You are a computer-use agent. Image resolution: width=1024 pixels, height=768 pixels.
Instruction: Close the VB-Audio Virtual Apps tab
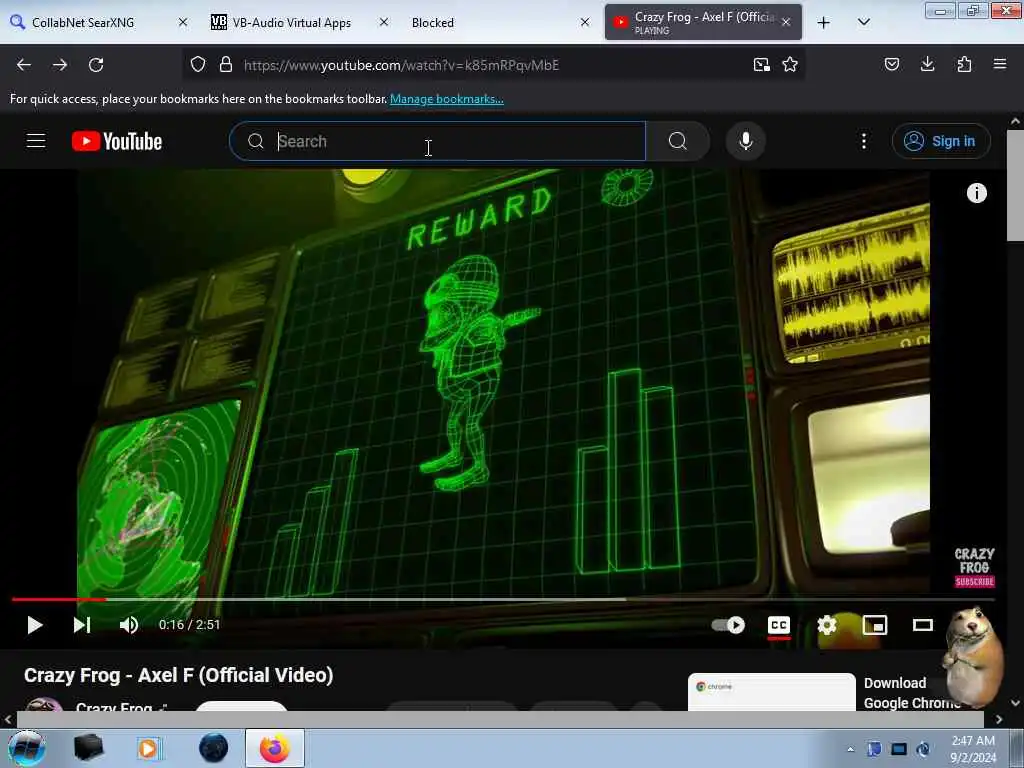384,22
